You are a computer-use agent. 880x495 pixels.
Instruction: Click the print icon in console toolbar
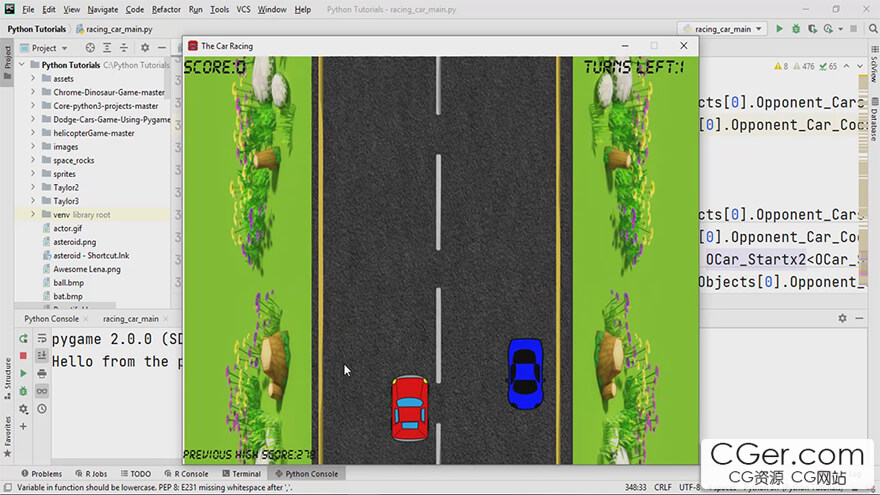[41, 373]
